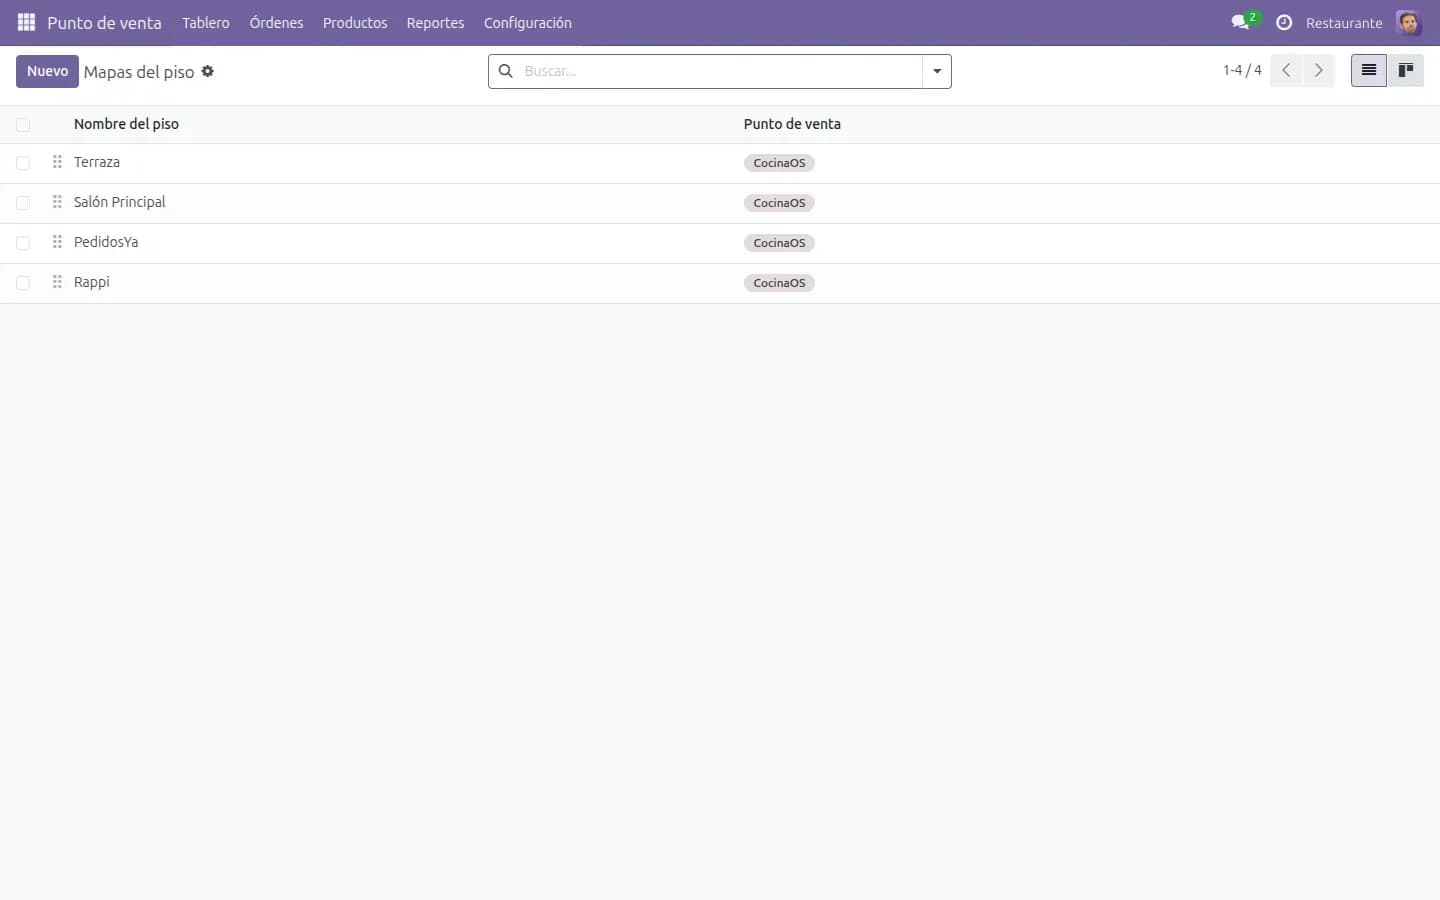
Task: Grab the drag handle of Salón Principal row
Action: 57,202
